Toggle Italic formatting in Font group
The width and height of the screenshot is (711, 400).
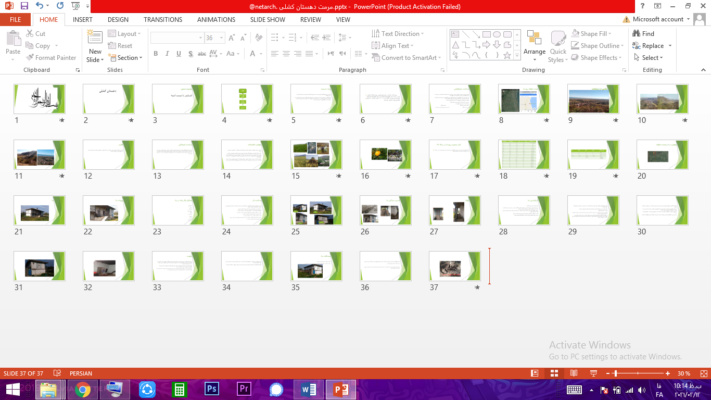point(167,54)
